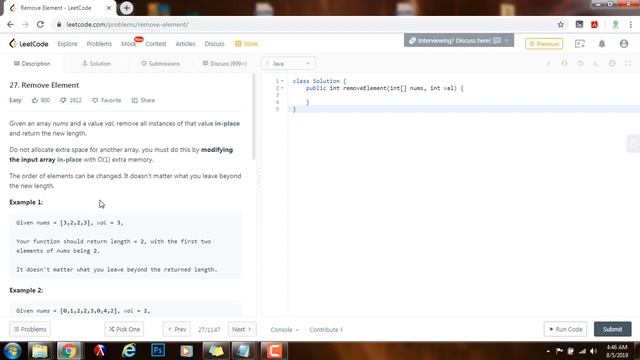640x360 pixels.
Task: Click the braces format code icon
Action: pos(564,64)
